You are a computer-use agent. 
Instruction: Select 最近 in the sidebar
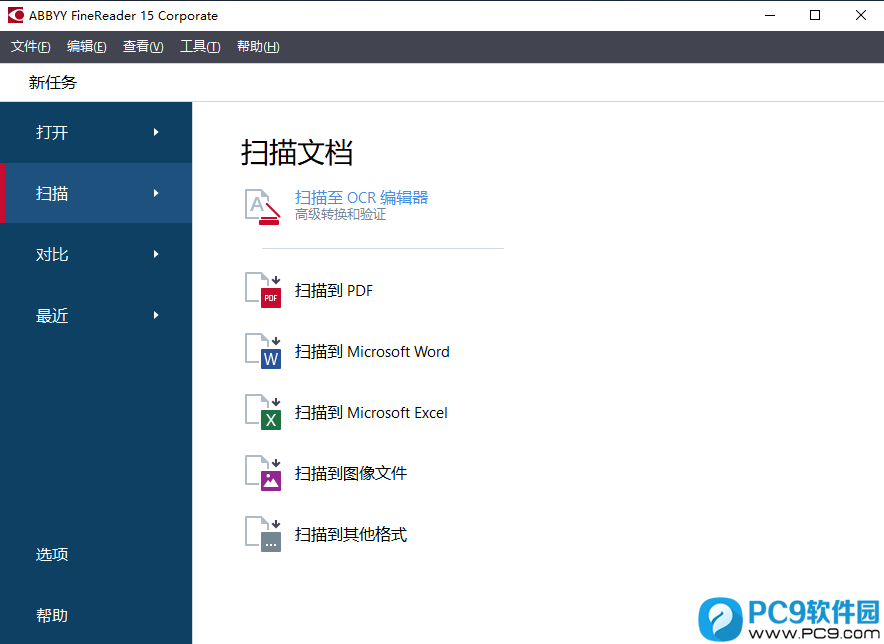pos(96,315)
